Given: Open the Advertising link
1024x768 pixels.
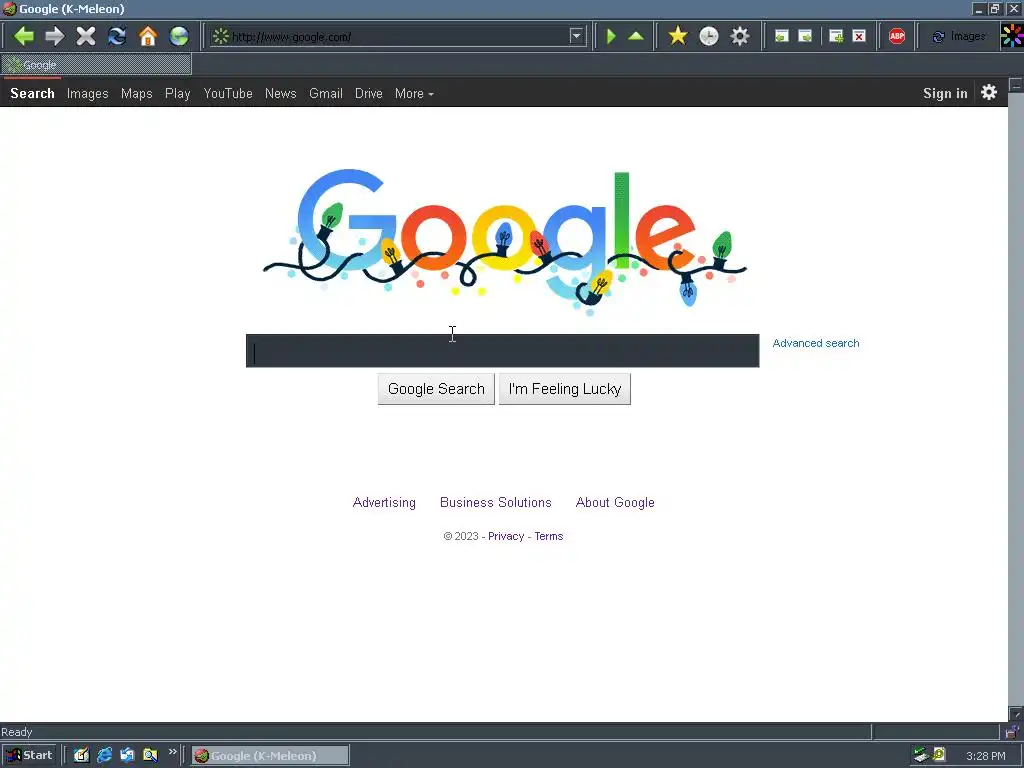Looking at the screenshot, I should point(384,502).
